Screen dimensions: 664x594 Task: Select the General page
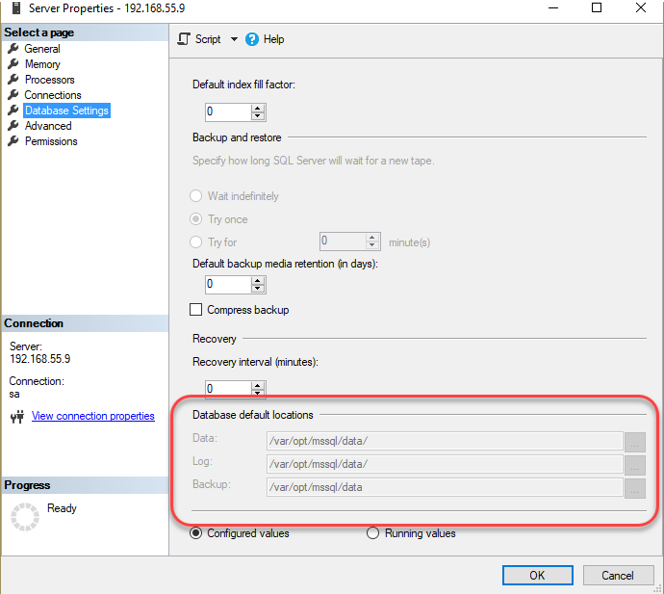tap(42, 48)
